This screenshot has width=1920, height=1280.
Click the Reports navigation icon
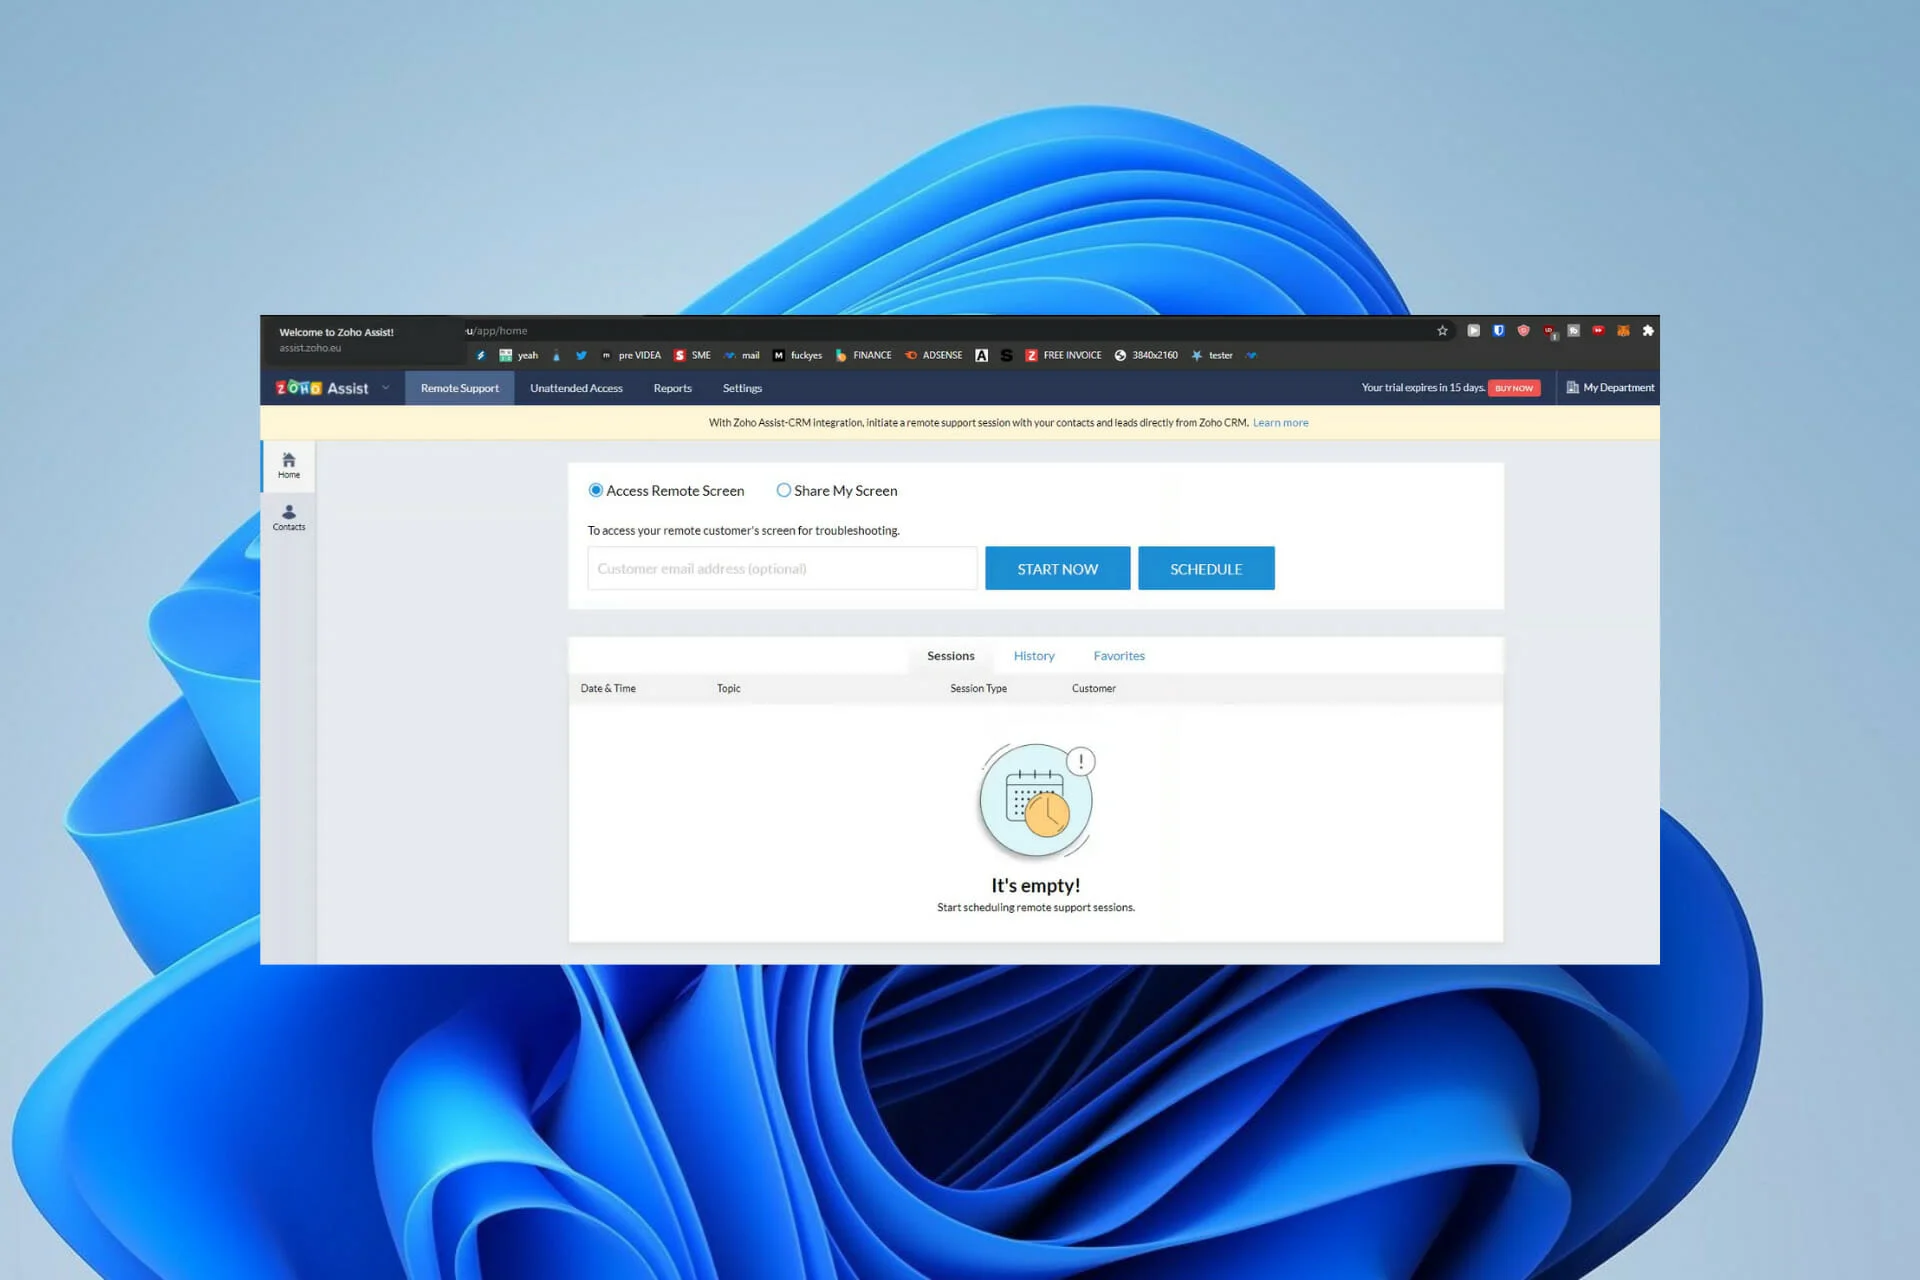(x=671, y=387)
